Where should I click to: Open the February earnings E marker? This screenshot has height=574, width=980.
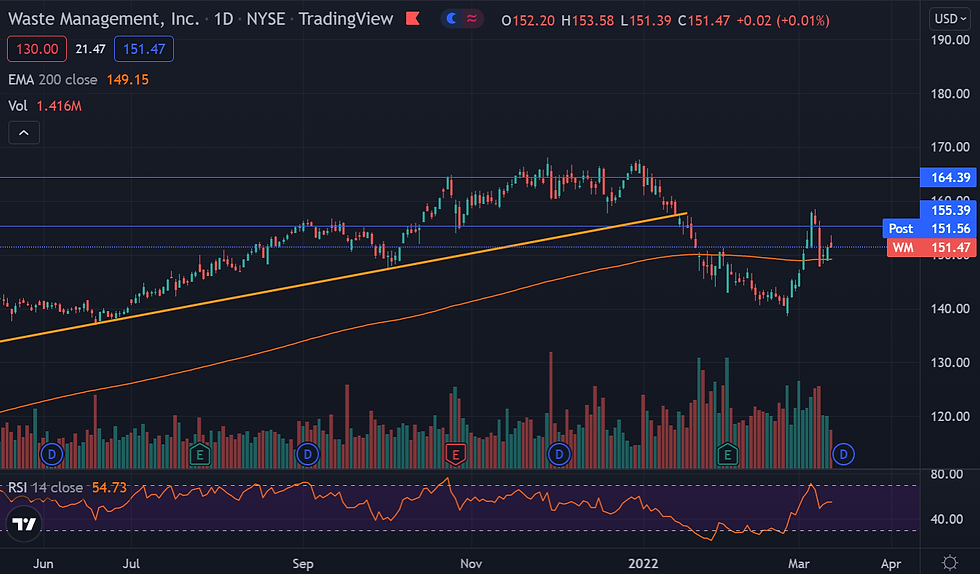[727, 454]
